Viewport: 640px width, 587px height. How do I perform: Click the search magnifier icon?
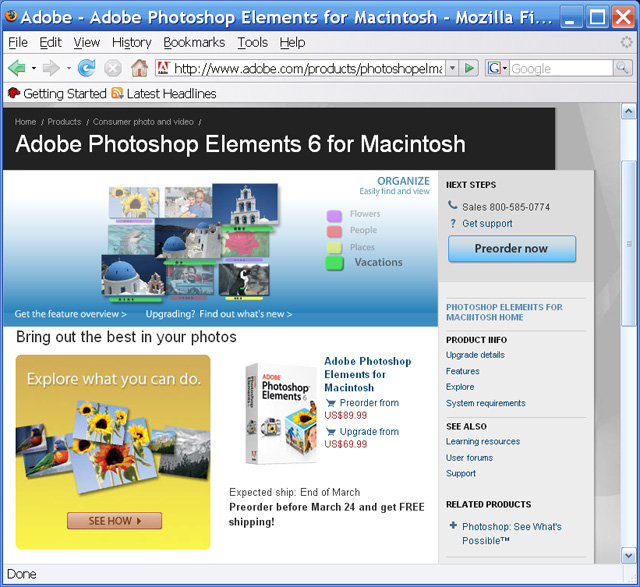tap(622, 68)
